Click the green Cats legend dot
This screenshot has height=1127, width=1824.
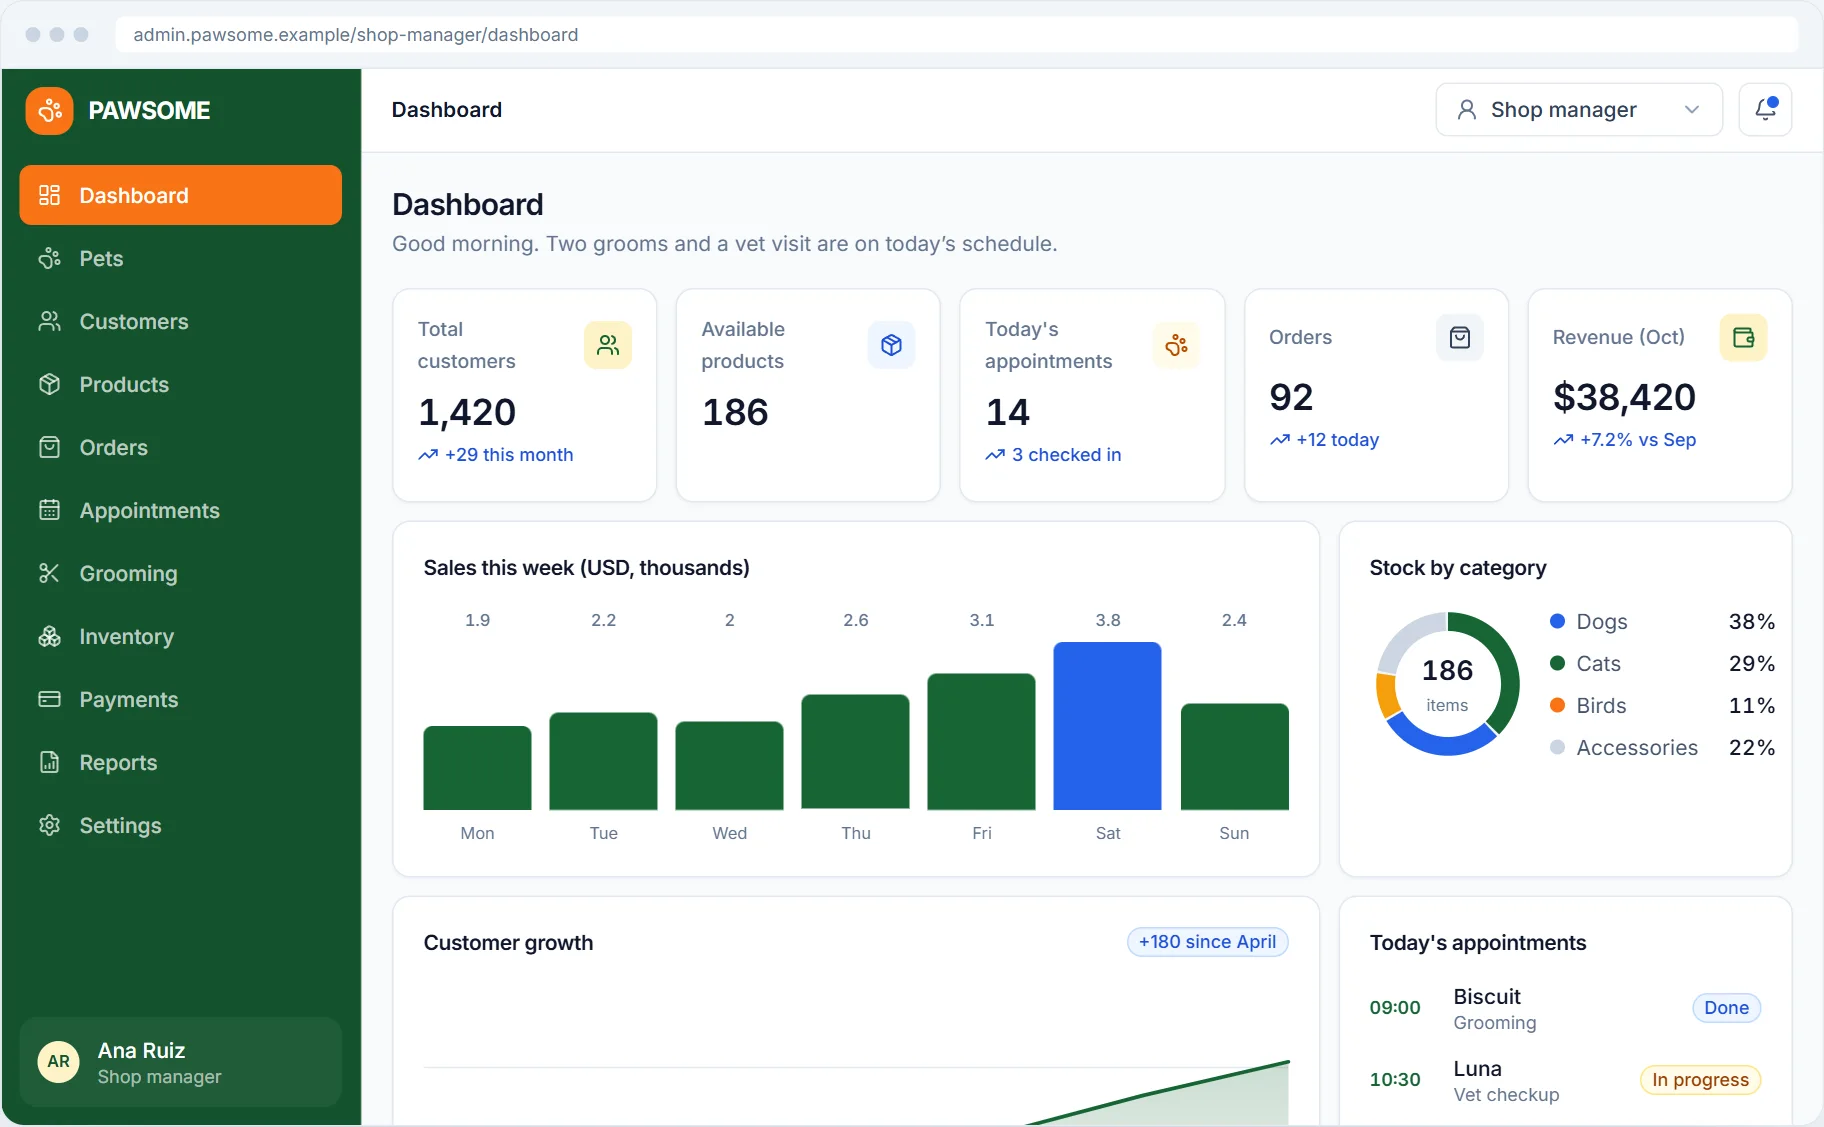coord(1557,663)
